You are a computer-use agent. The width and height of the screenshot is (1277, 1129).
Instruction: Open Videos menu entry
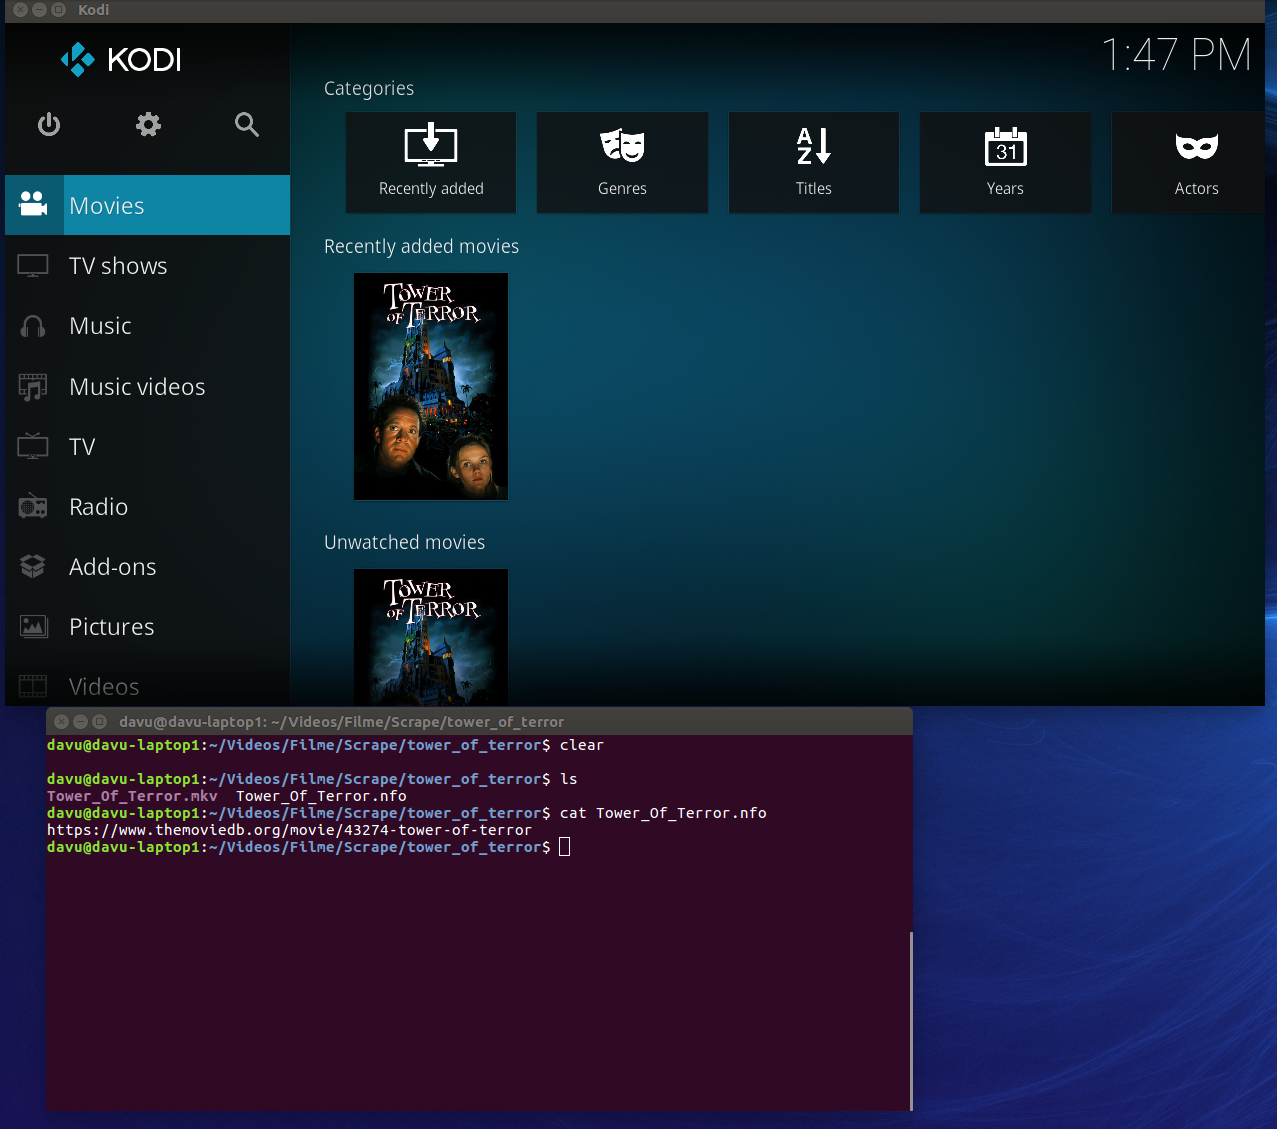[x=148, y=687]
